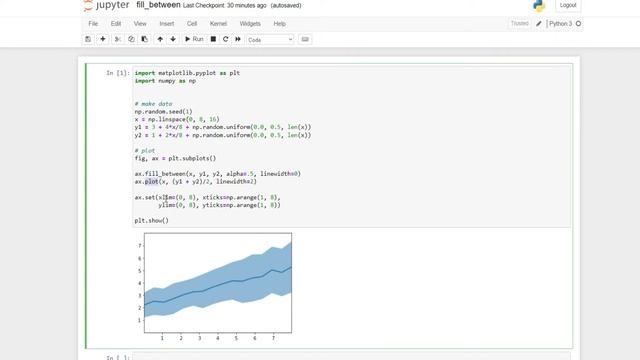640x360 pixels.
Task: Click the ax.set xlim code line
Action: click(208, 198)
